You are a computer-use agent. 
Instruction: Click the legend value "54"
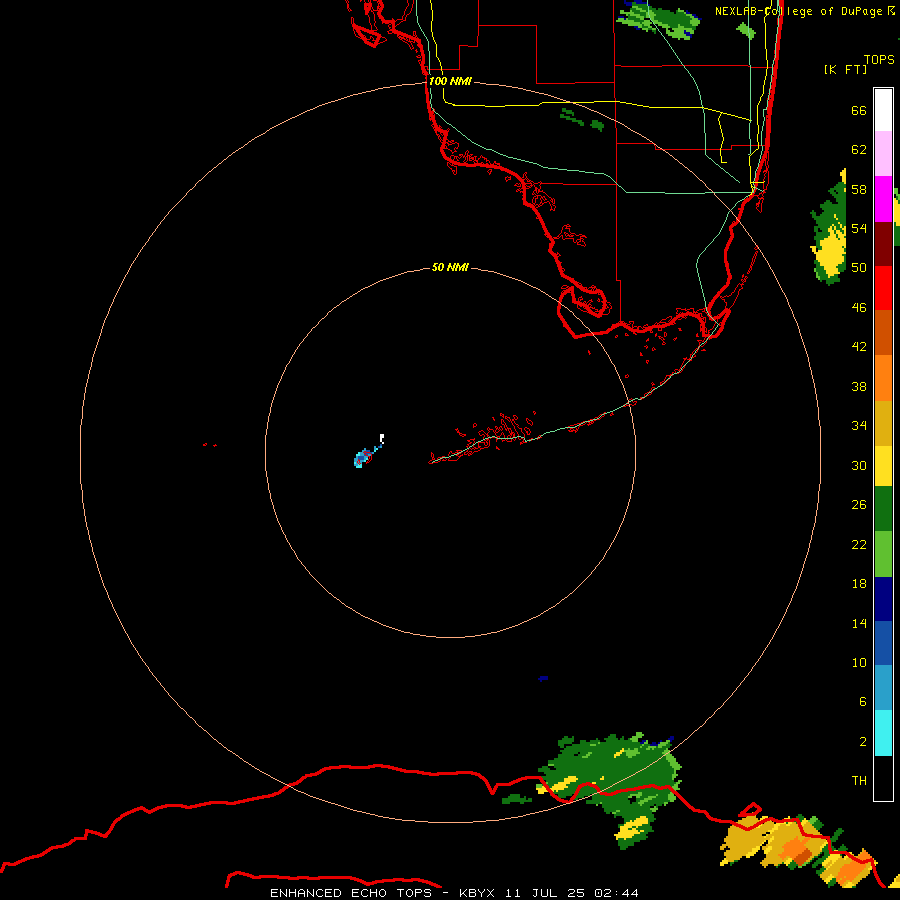[x=859, y=228]
